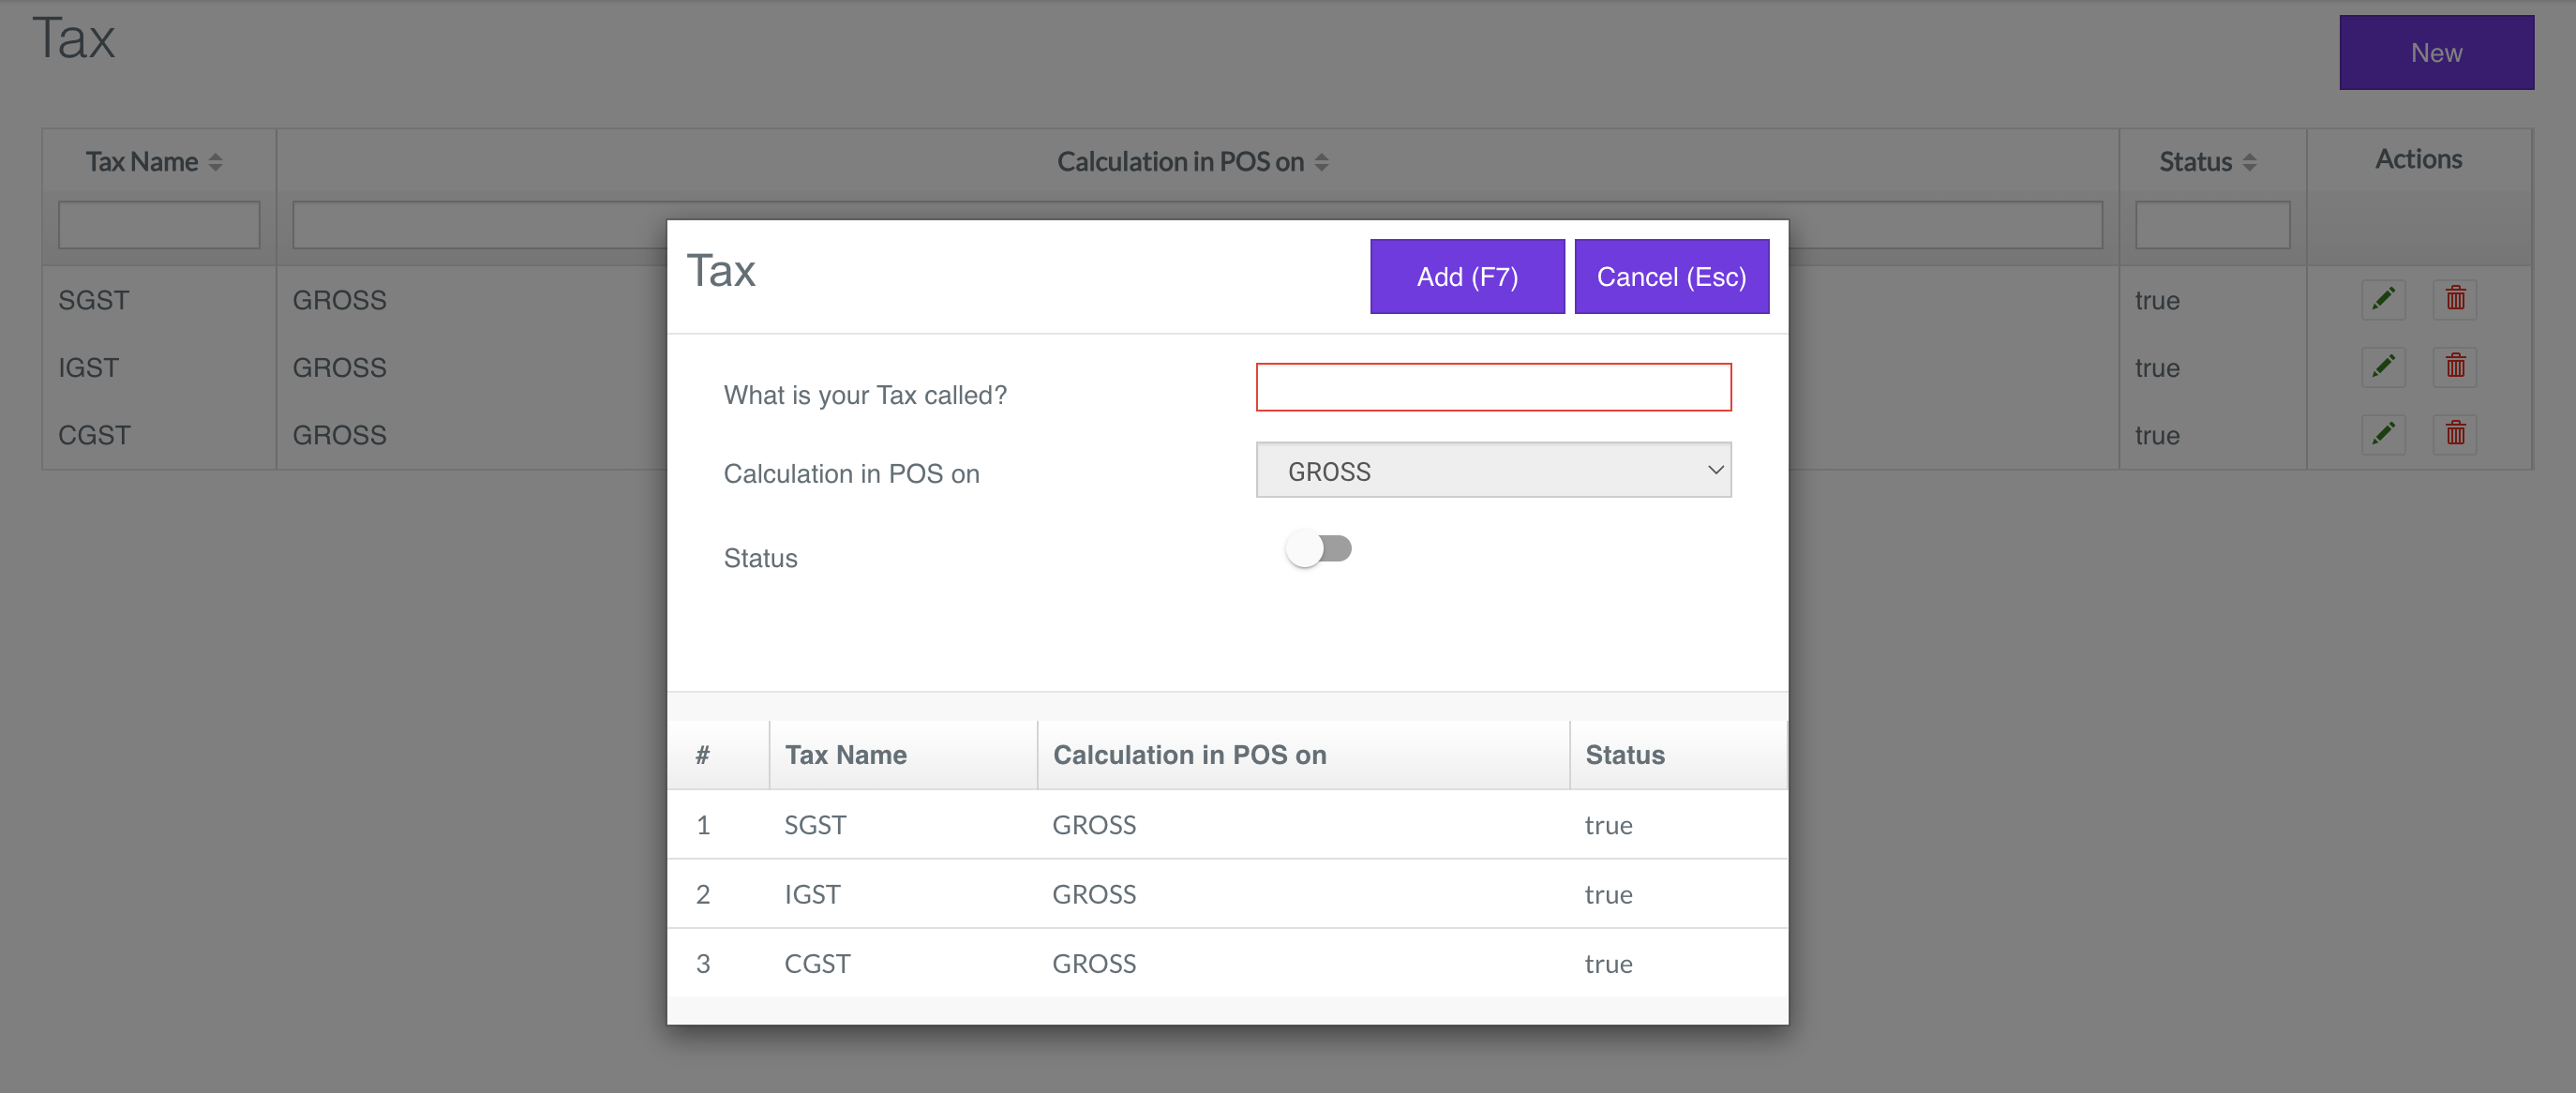This screenshot has width=2576, height=1093.
Task: Click the delete trash icon for IGST
Action: tap(2455, 367)
